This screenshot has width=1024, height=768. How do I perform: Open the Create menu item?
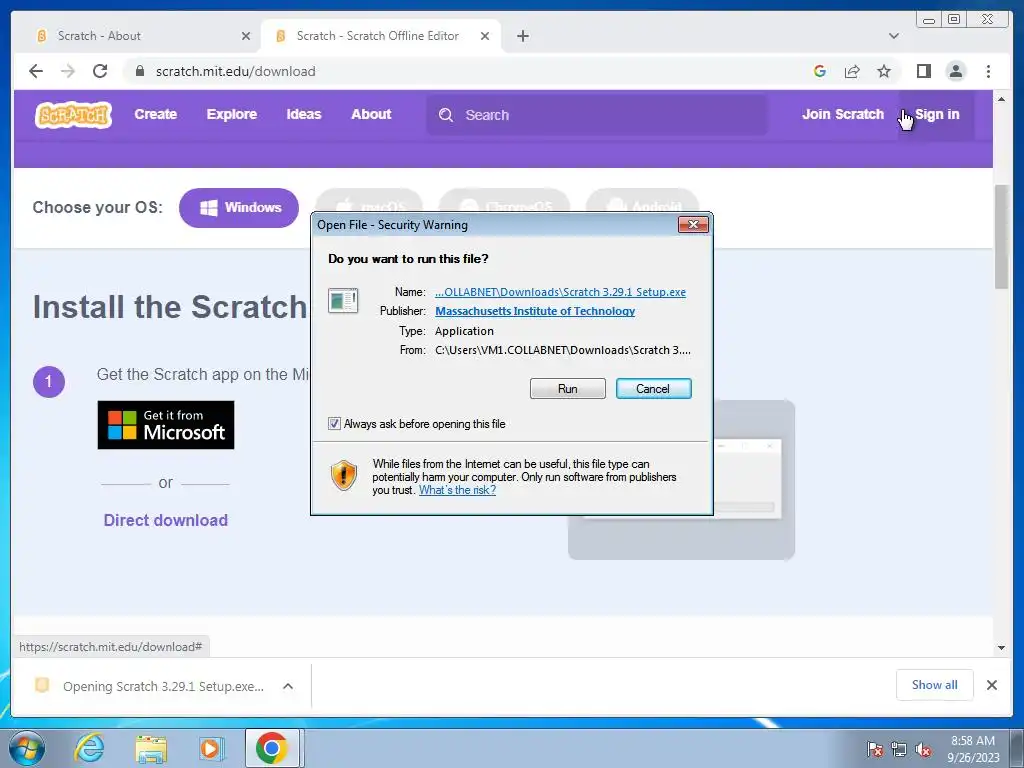pos(155,114)
